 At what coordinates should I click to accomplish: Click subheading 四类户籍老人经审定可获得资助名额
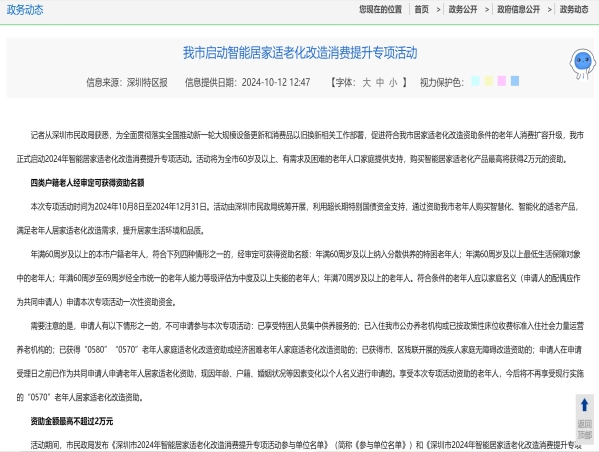87,183
